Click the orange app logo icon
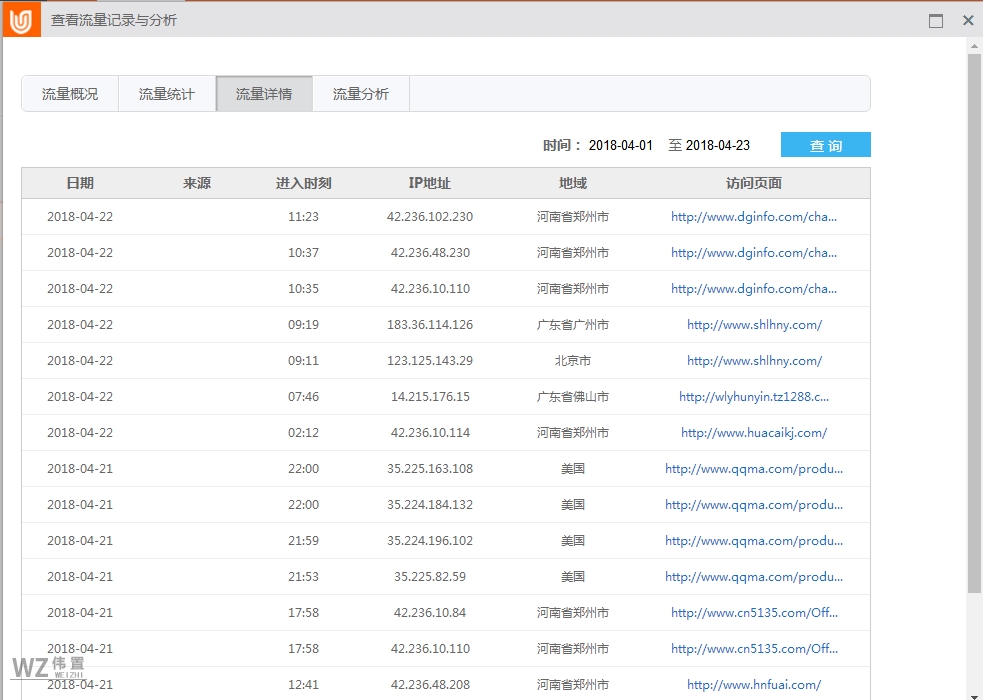The image size is (983, 700). [20, 19]
